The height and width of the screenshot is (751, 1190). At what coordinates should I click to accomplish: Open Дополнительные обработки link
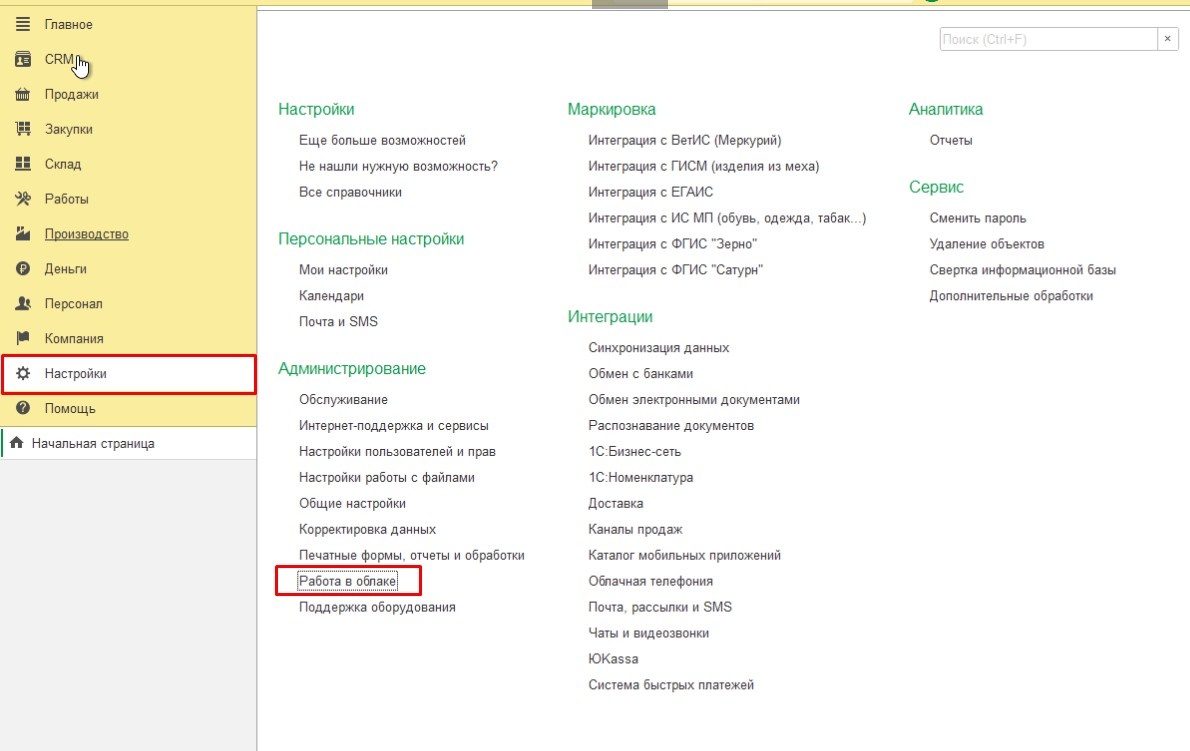point(1011,296)
